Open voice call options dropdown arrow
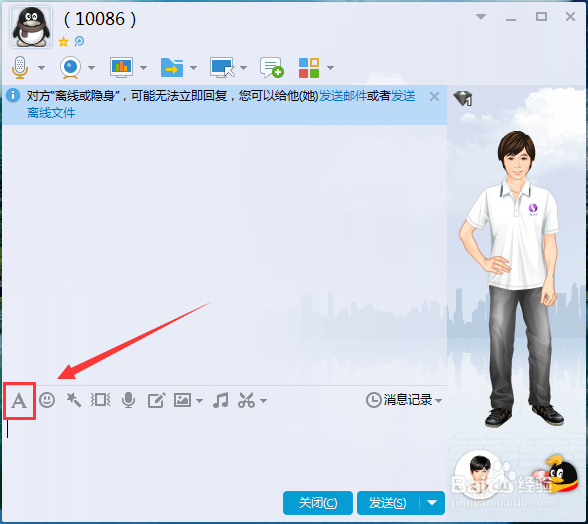This screenshot has height=524, width=588. (x=42, y=68)
